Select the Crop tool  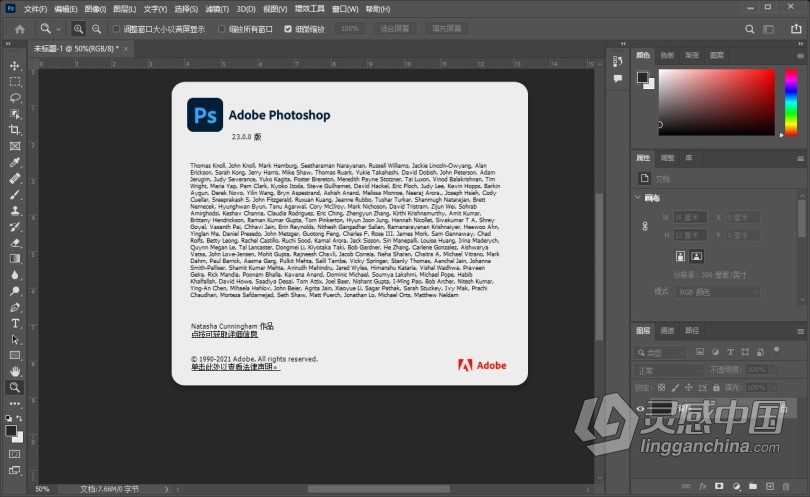coord(14,130)
